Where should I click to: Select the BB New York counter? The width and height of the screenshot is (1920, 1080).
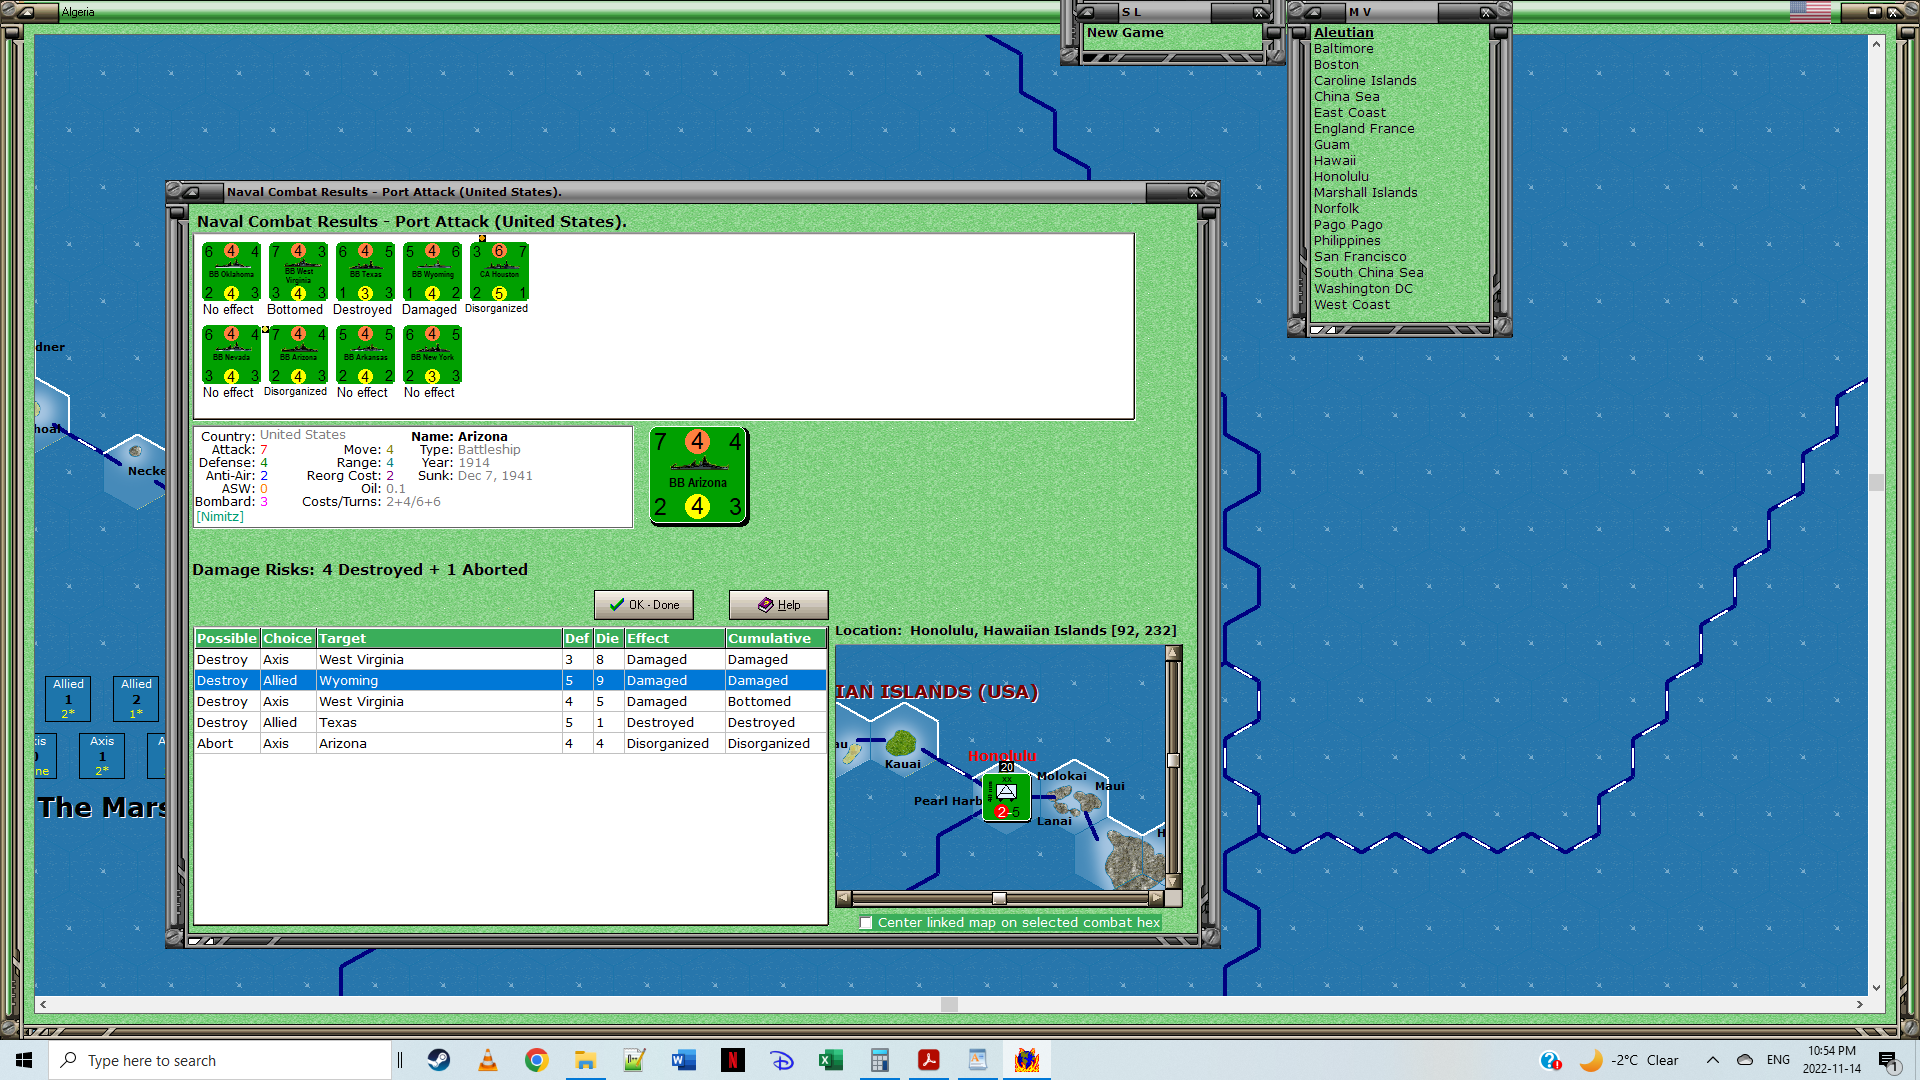tap(432, 354)
